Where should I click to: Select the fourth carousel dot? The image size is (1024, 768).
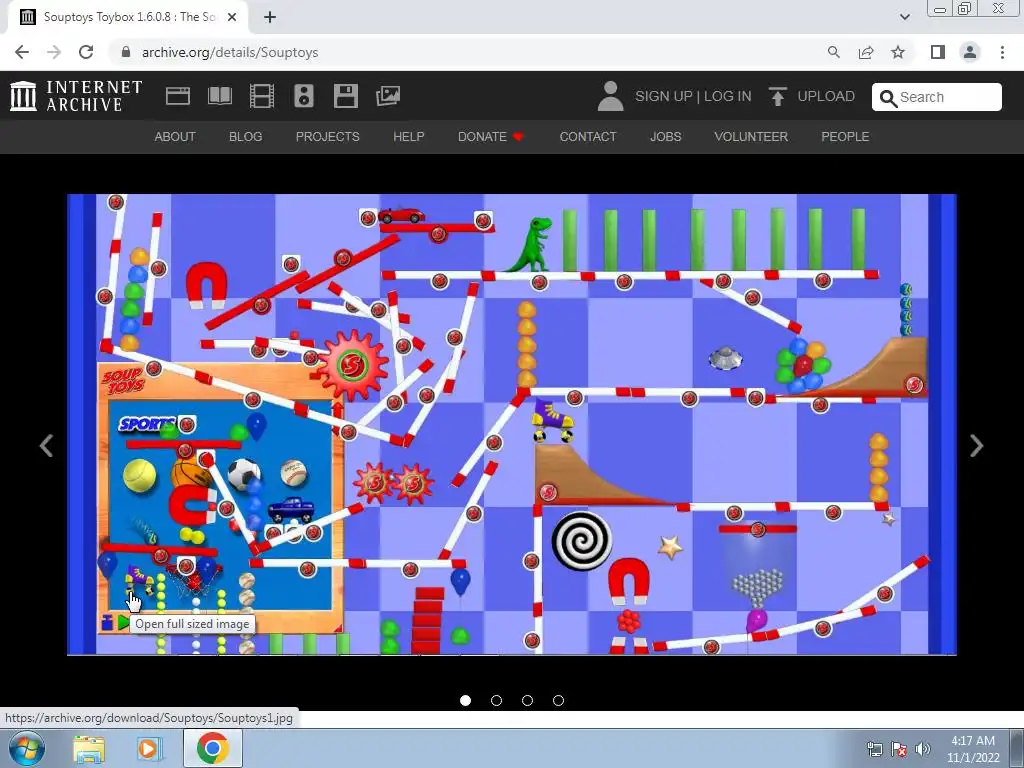click(558, 700)
